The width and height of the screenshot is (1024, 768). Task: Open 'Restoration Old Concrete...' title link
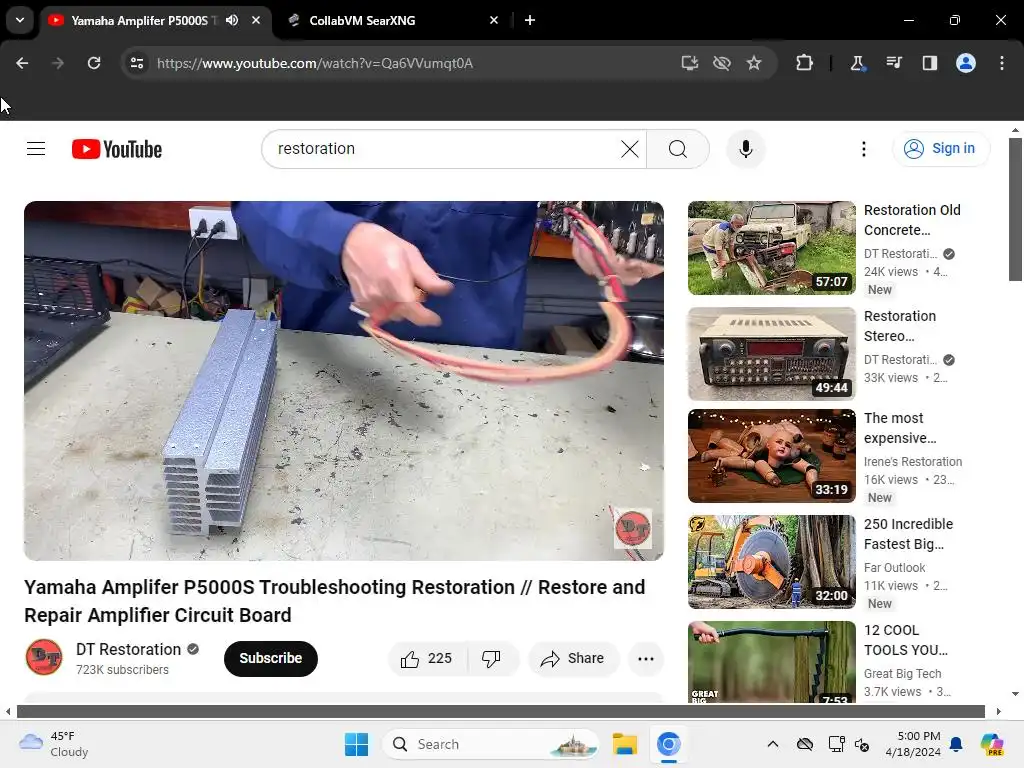coord(912,220)
